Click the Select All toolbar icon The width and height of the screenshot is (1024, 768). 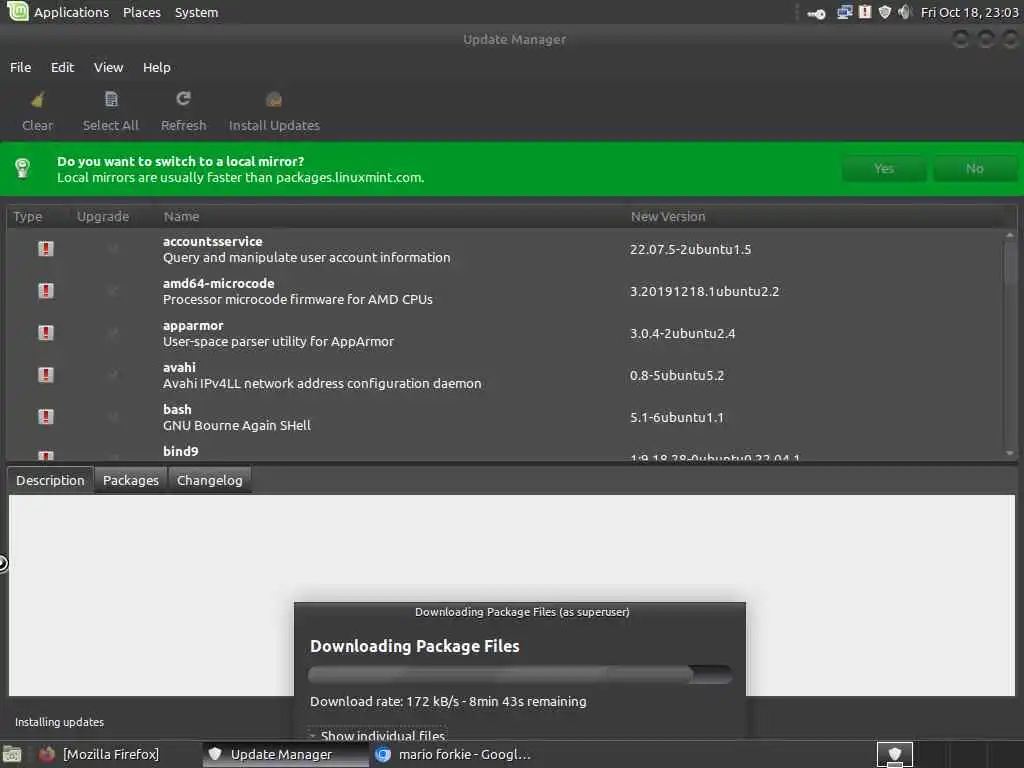point(111,99)
